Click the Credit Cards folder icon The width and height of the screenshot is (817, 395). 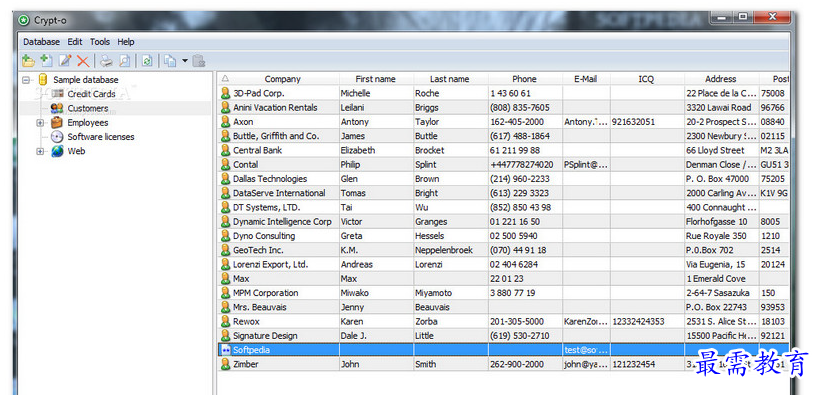pos(57,94)
